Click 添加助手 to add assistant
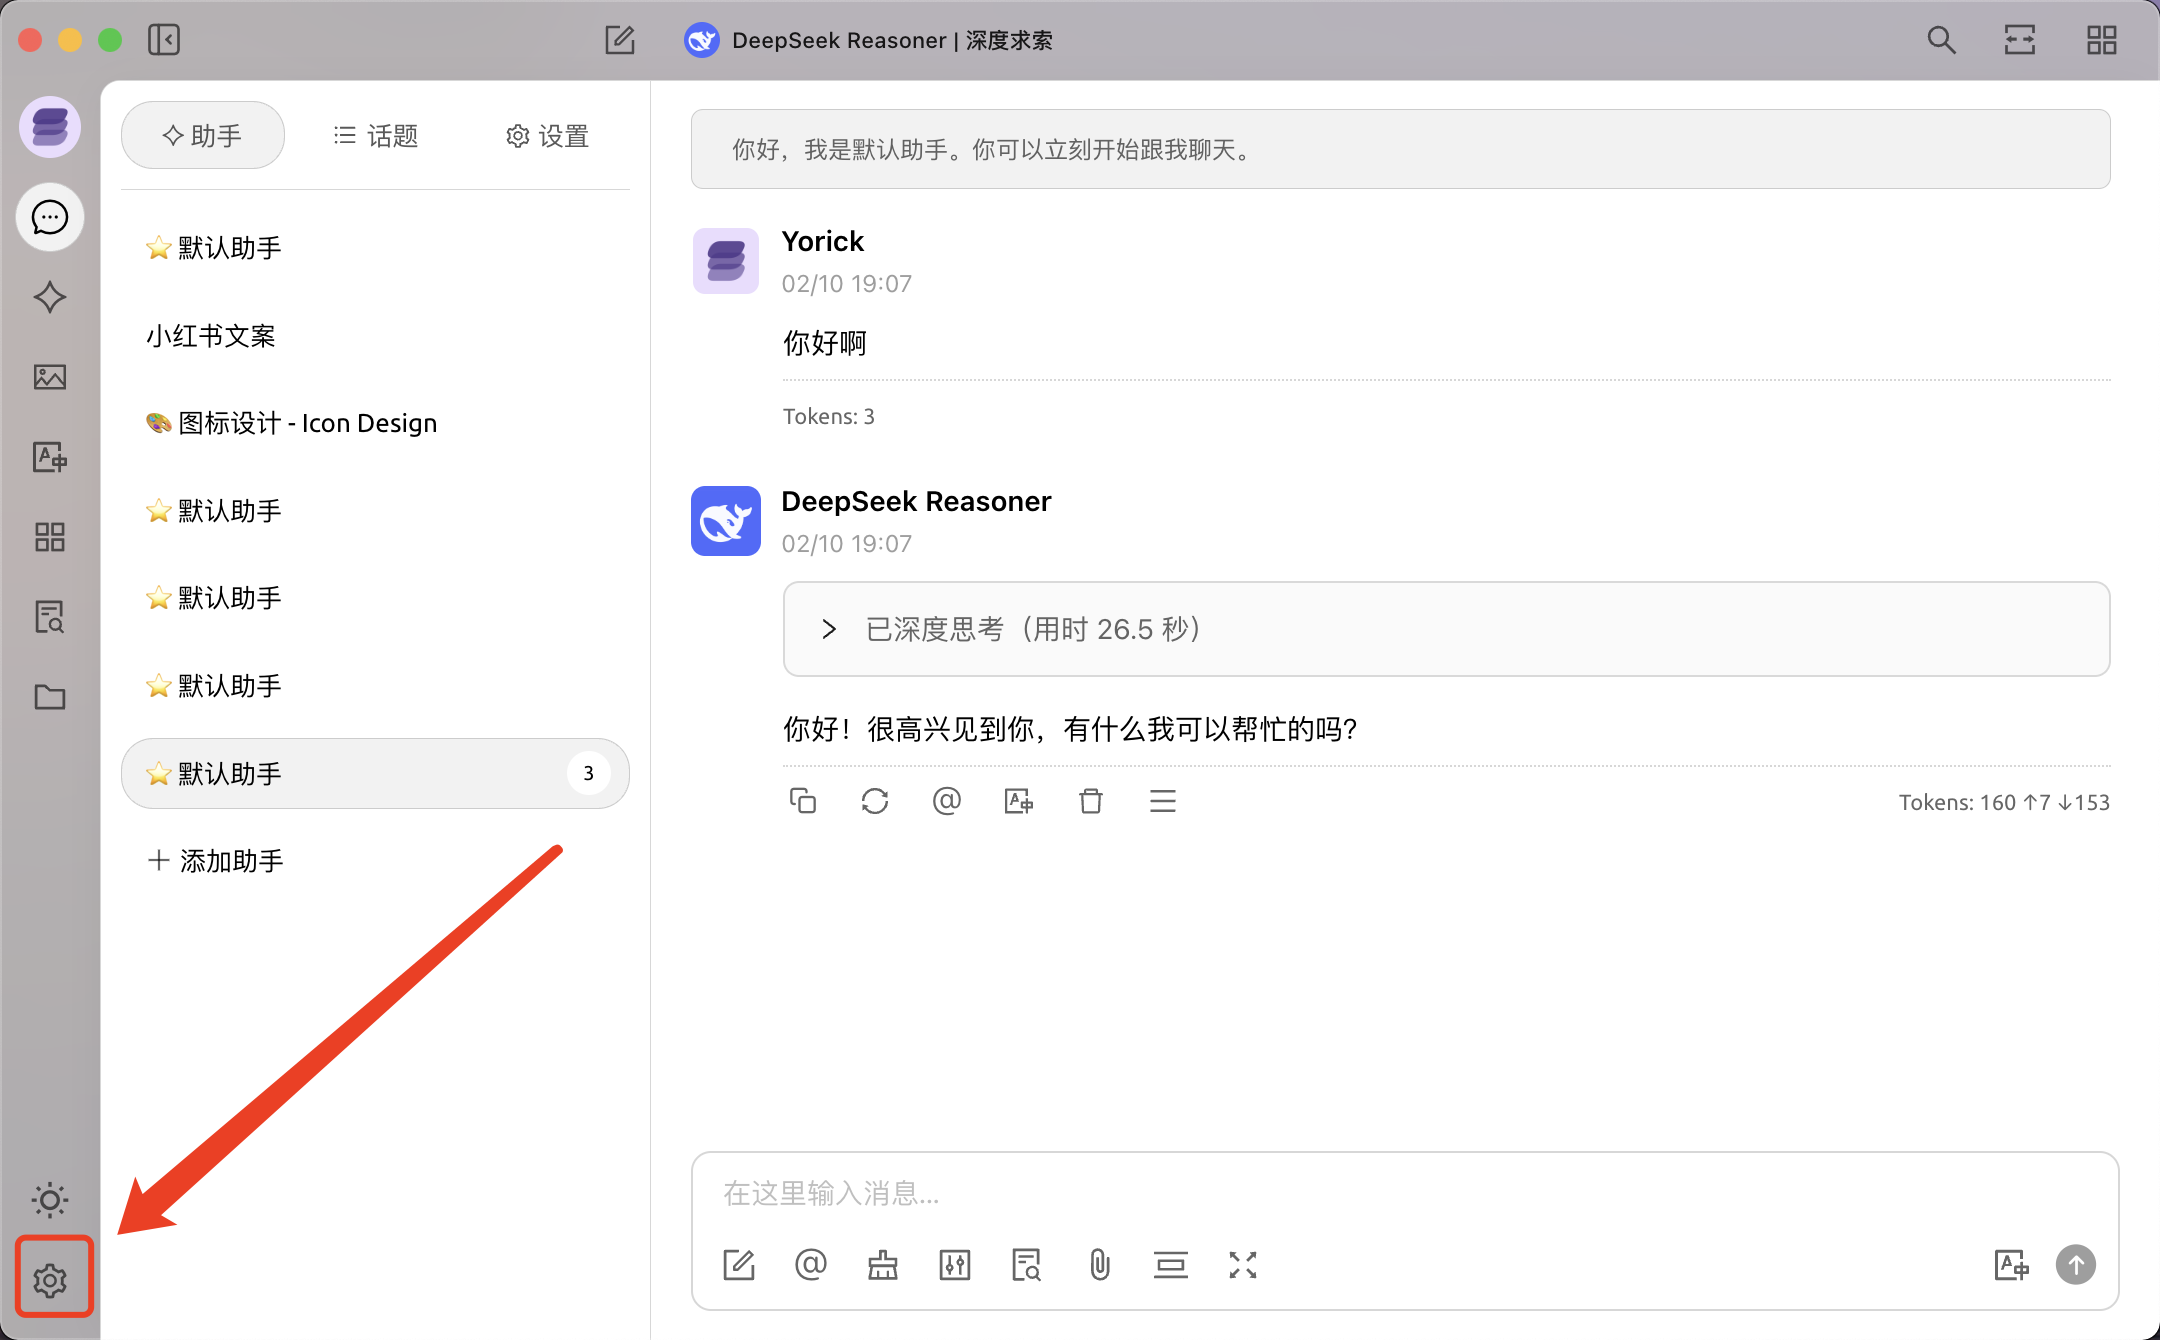The image size is (2160, 1340). click(x=216, y=860)
